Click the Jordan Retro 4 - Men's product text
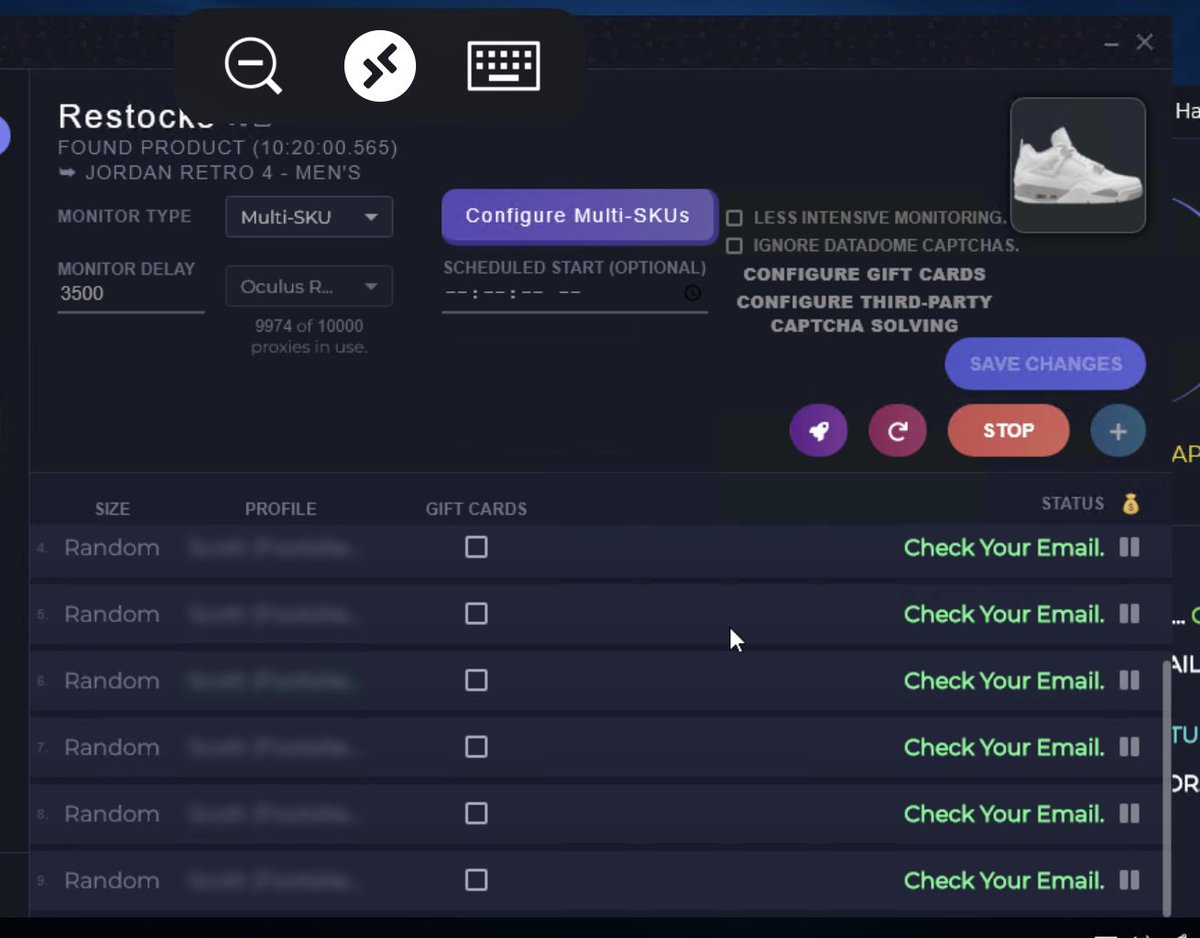Screen dimensions: 1200x938 coord(223,173)
